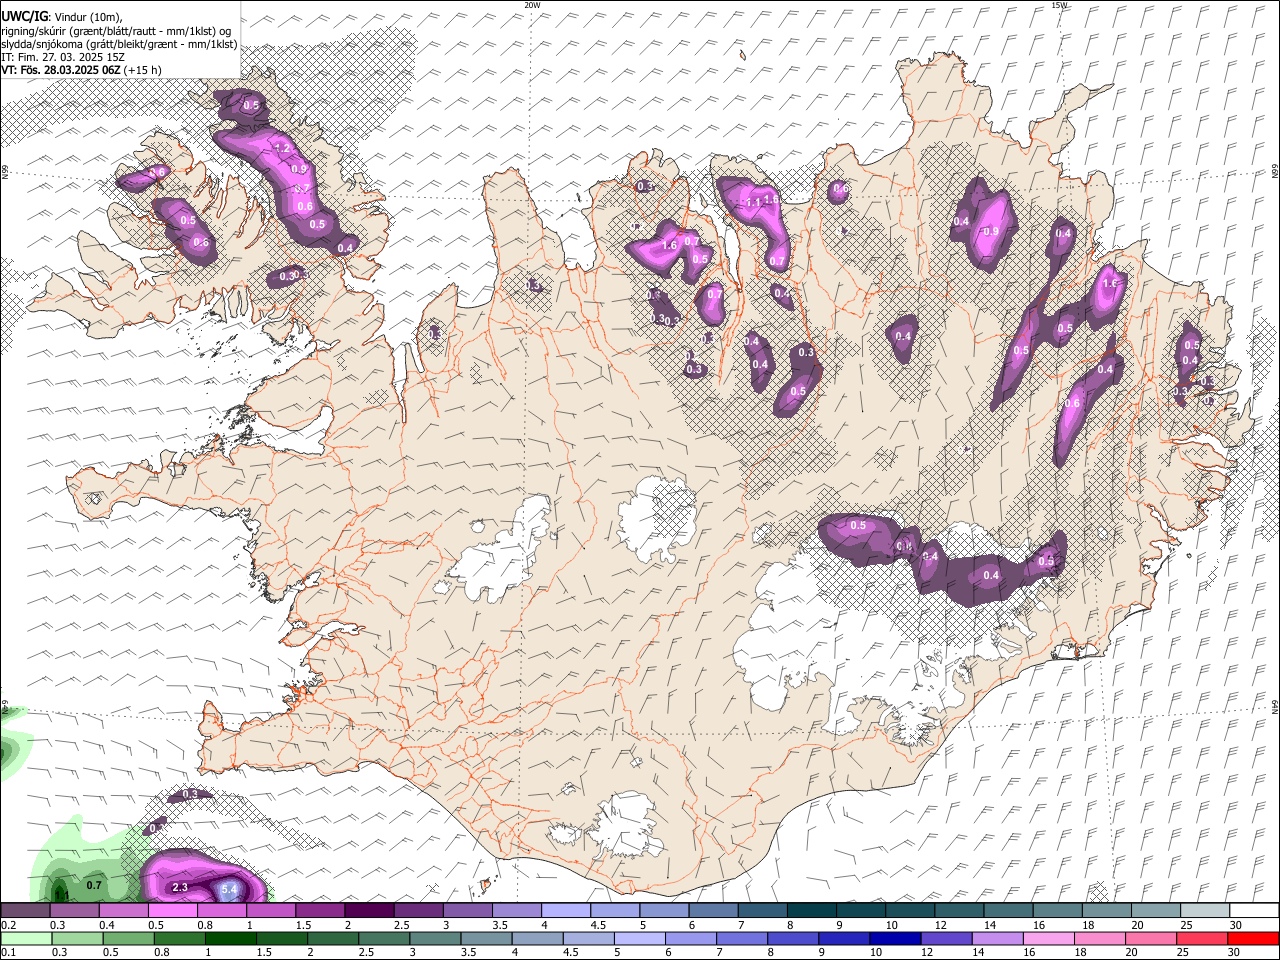1280x960 pixels.
Task: Select the palest green swatch at 0.1, bottom scale
Action: [25, 939]
